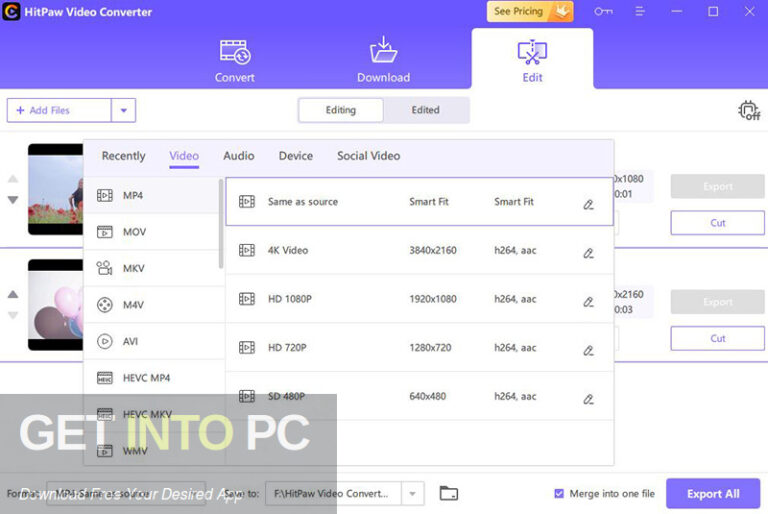This screenshot has height=514, width=768.
Task: Select the Editing toggle tab
Action: pyautogui.click(x=340, y=110)
